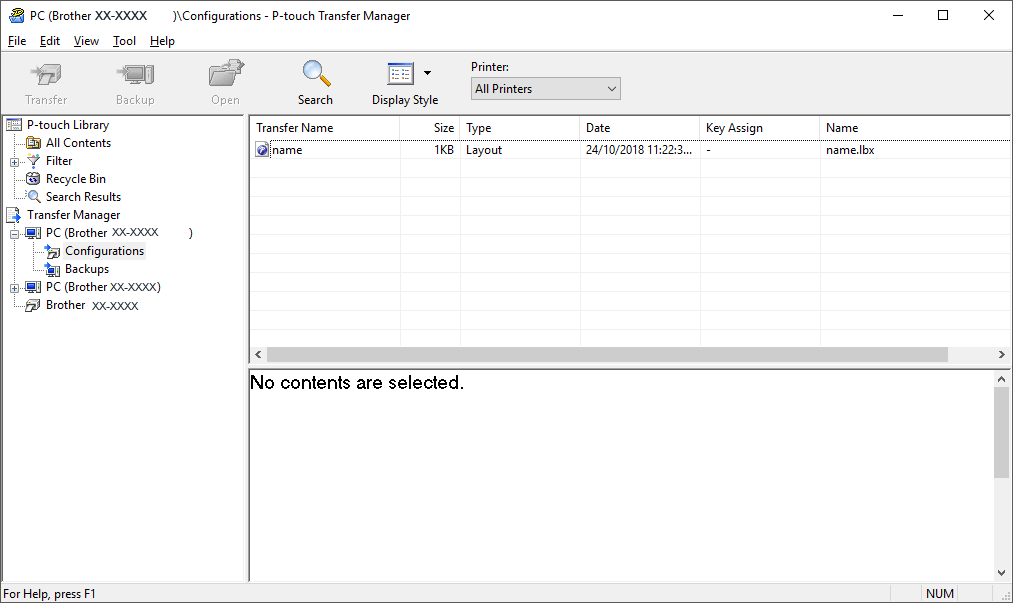Click the P-touch app icon in title bar
The image size is (1013, 603).
[x=16, y=16]
